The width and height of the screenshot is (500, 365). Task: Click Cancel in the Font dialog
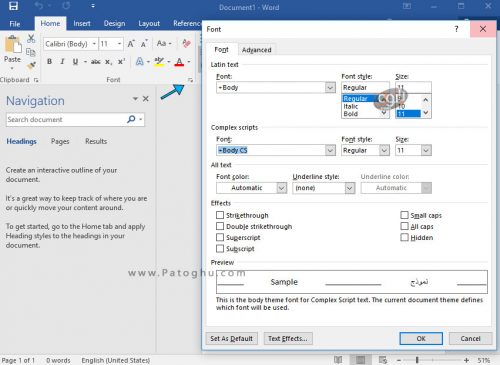pyautogui.click(x=470, y=339)
